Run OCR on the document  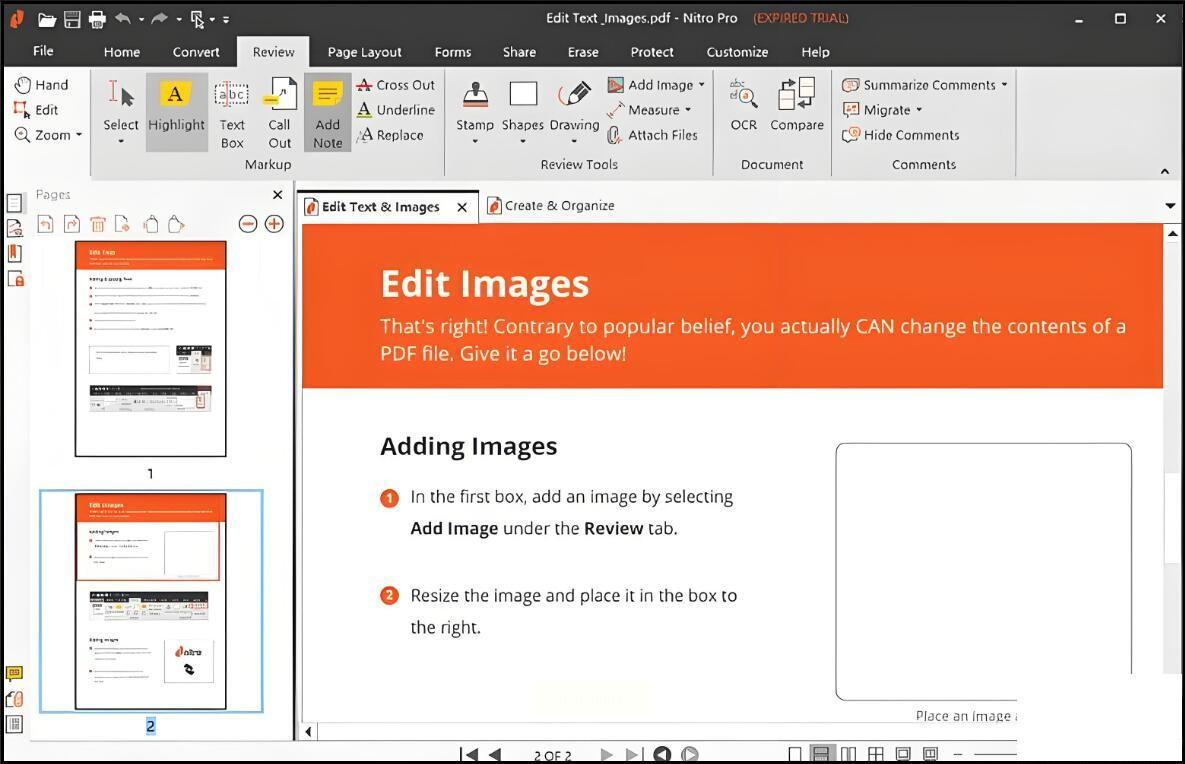click(743, 106)
